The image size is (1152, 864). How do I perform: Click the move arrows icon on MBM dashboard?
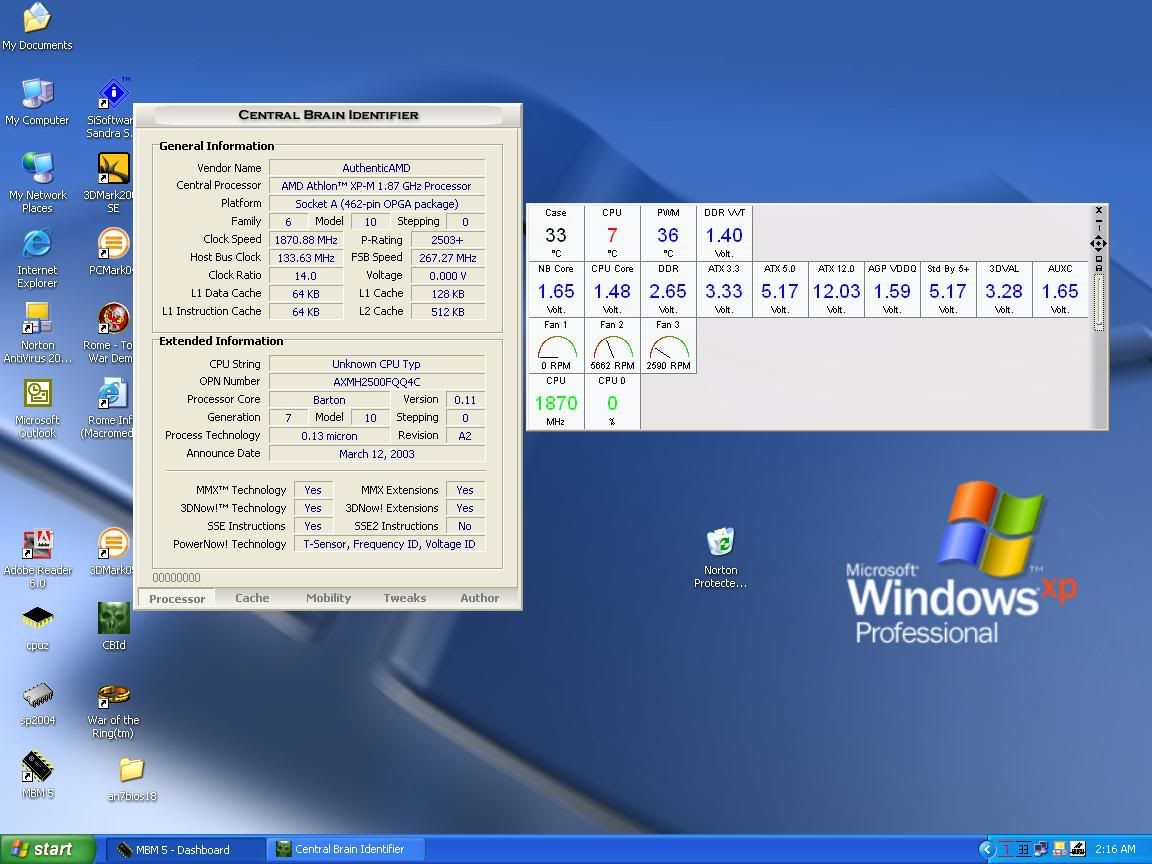(x=1099, y=243)
